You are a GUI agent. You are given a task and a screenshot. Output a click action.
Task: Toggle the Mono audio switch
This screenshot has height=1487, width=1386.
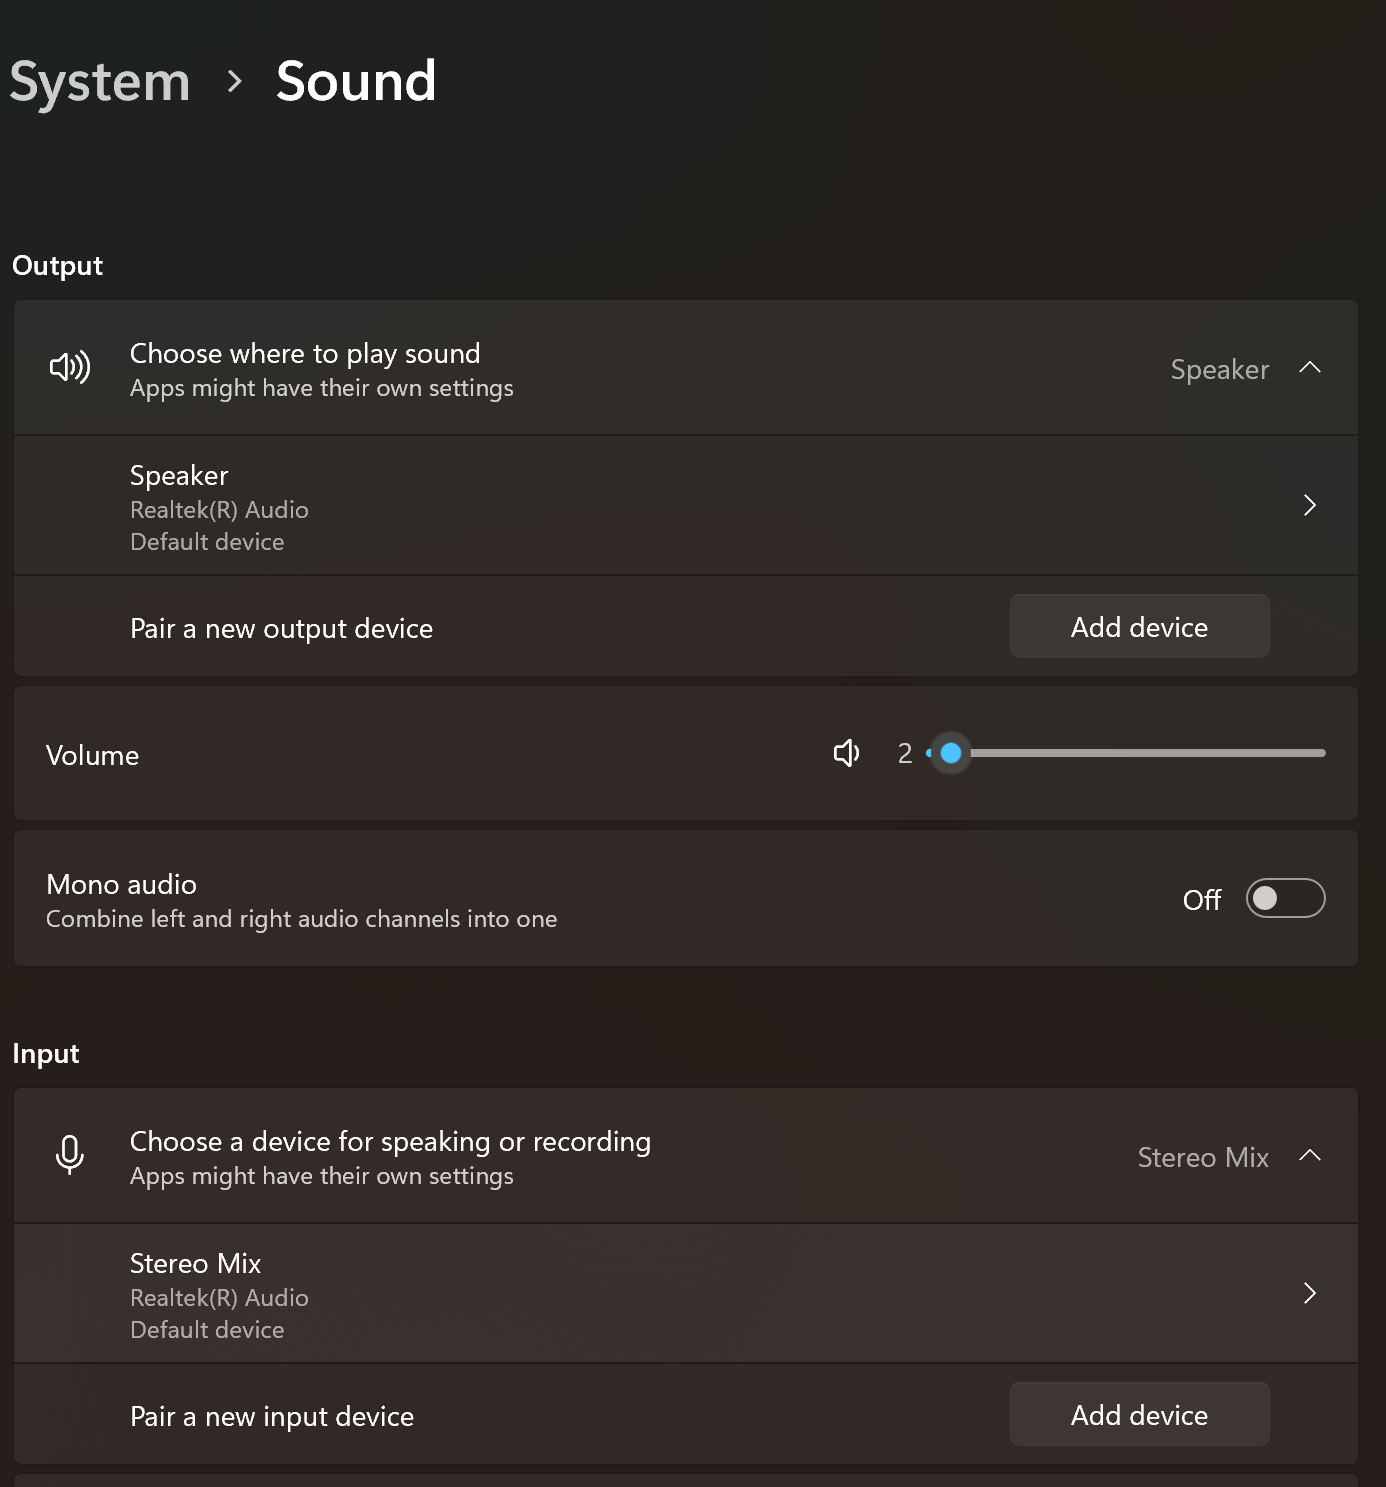tap(1285, 898)
